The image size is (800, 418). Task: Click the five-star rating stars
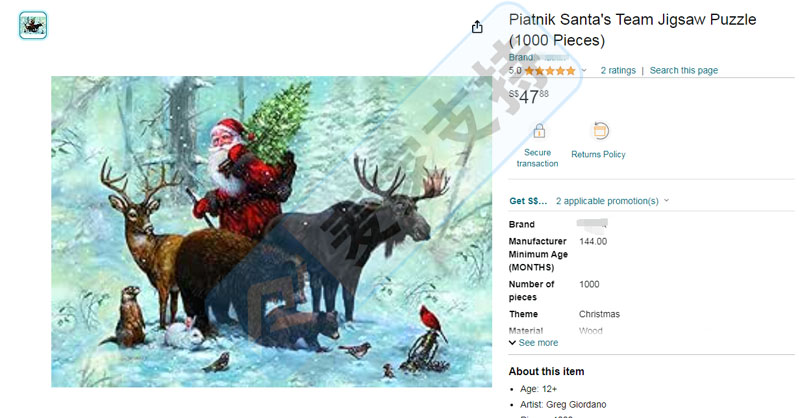[x=550, y=71]
